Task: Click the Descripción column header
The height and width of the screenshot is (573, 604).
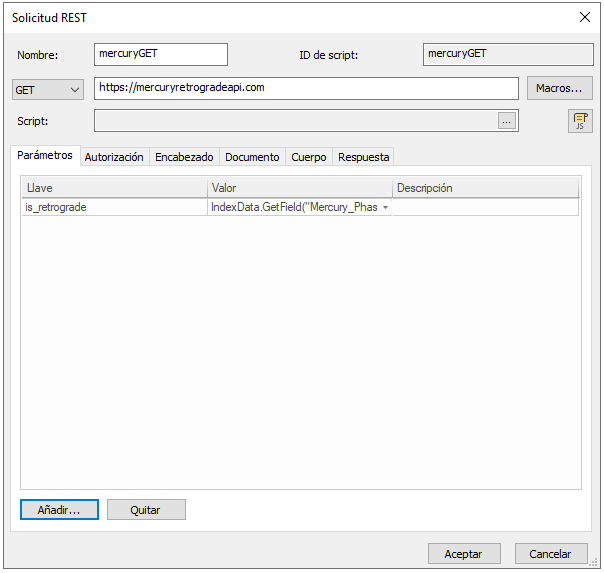Action: tap(485, 188)
